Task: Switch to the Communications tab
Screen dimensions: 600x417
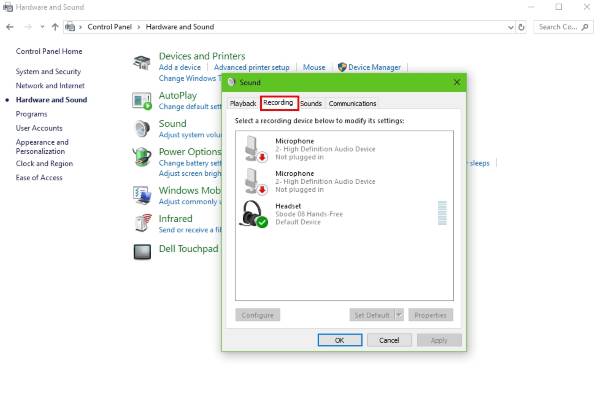Action: point(352,103)
